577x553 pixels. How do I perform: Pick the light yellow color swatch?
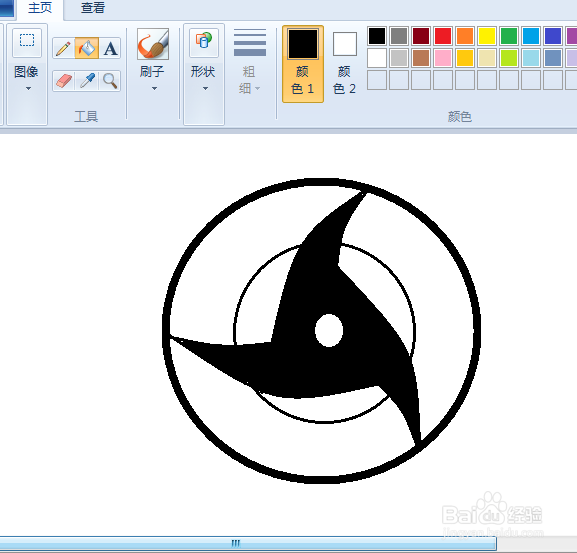click(487, 58)
